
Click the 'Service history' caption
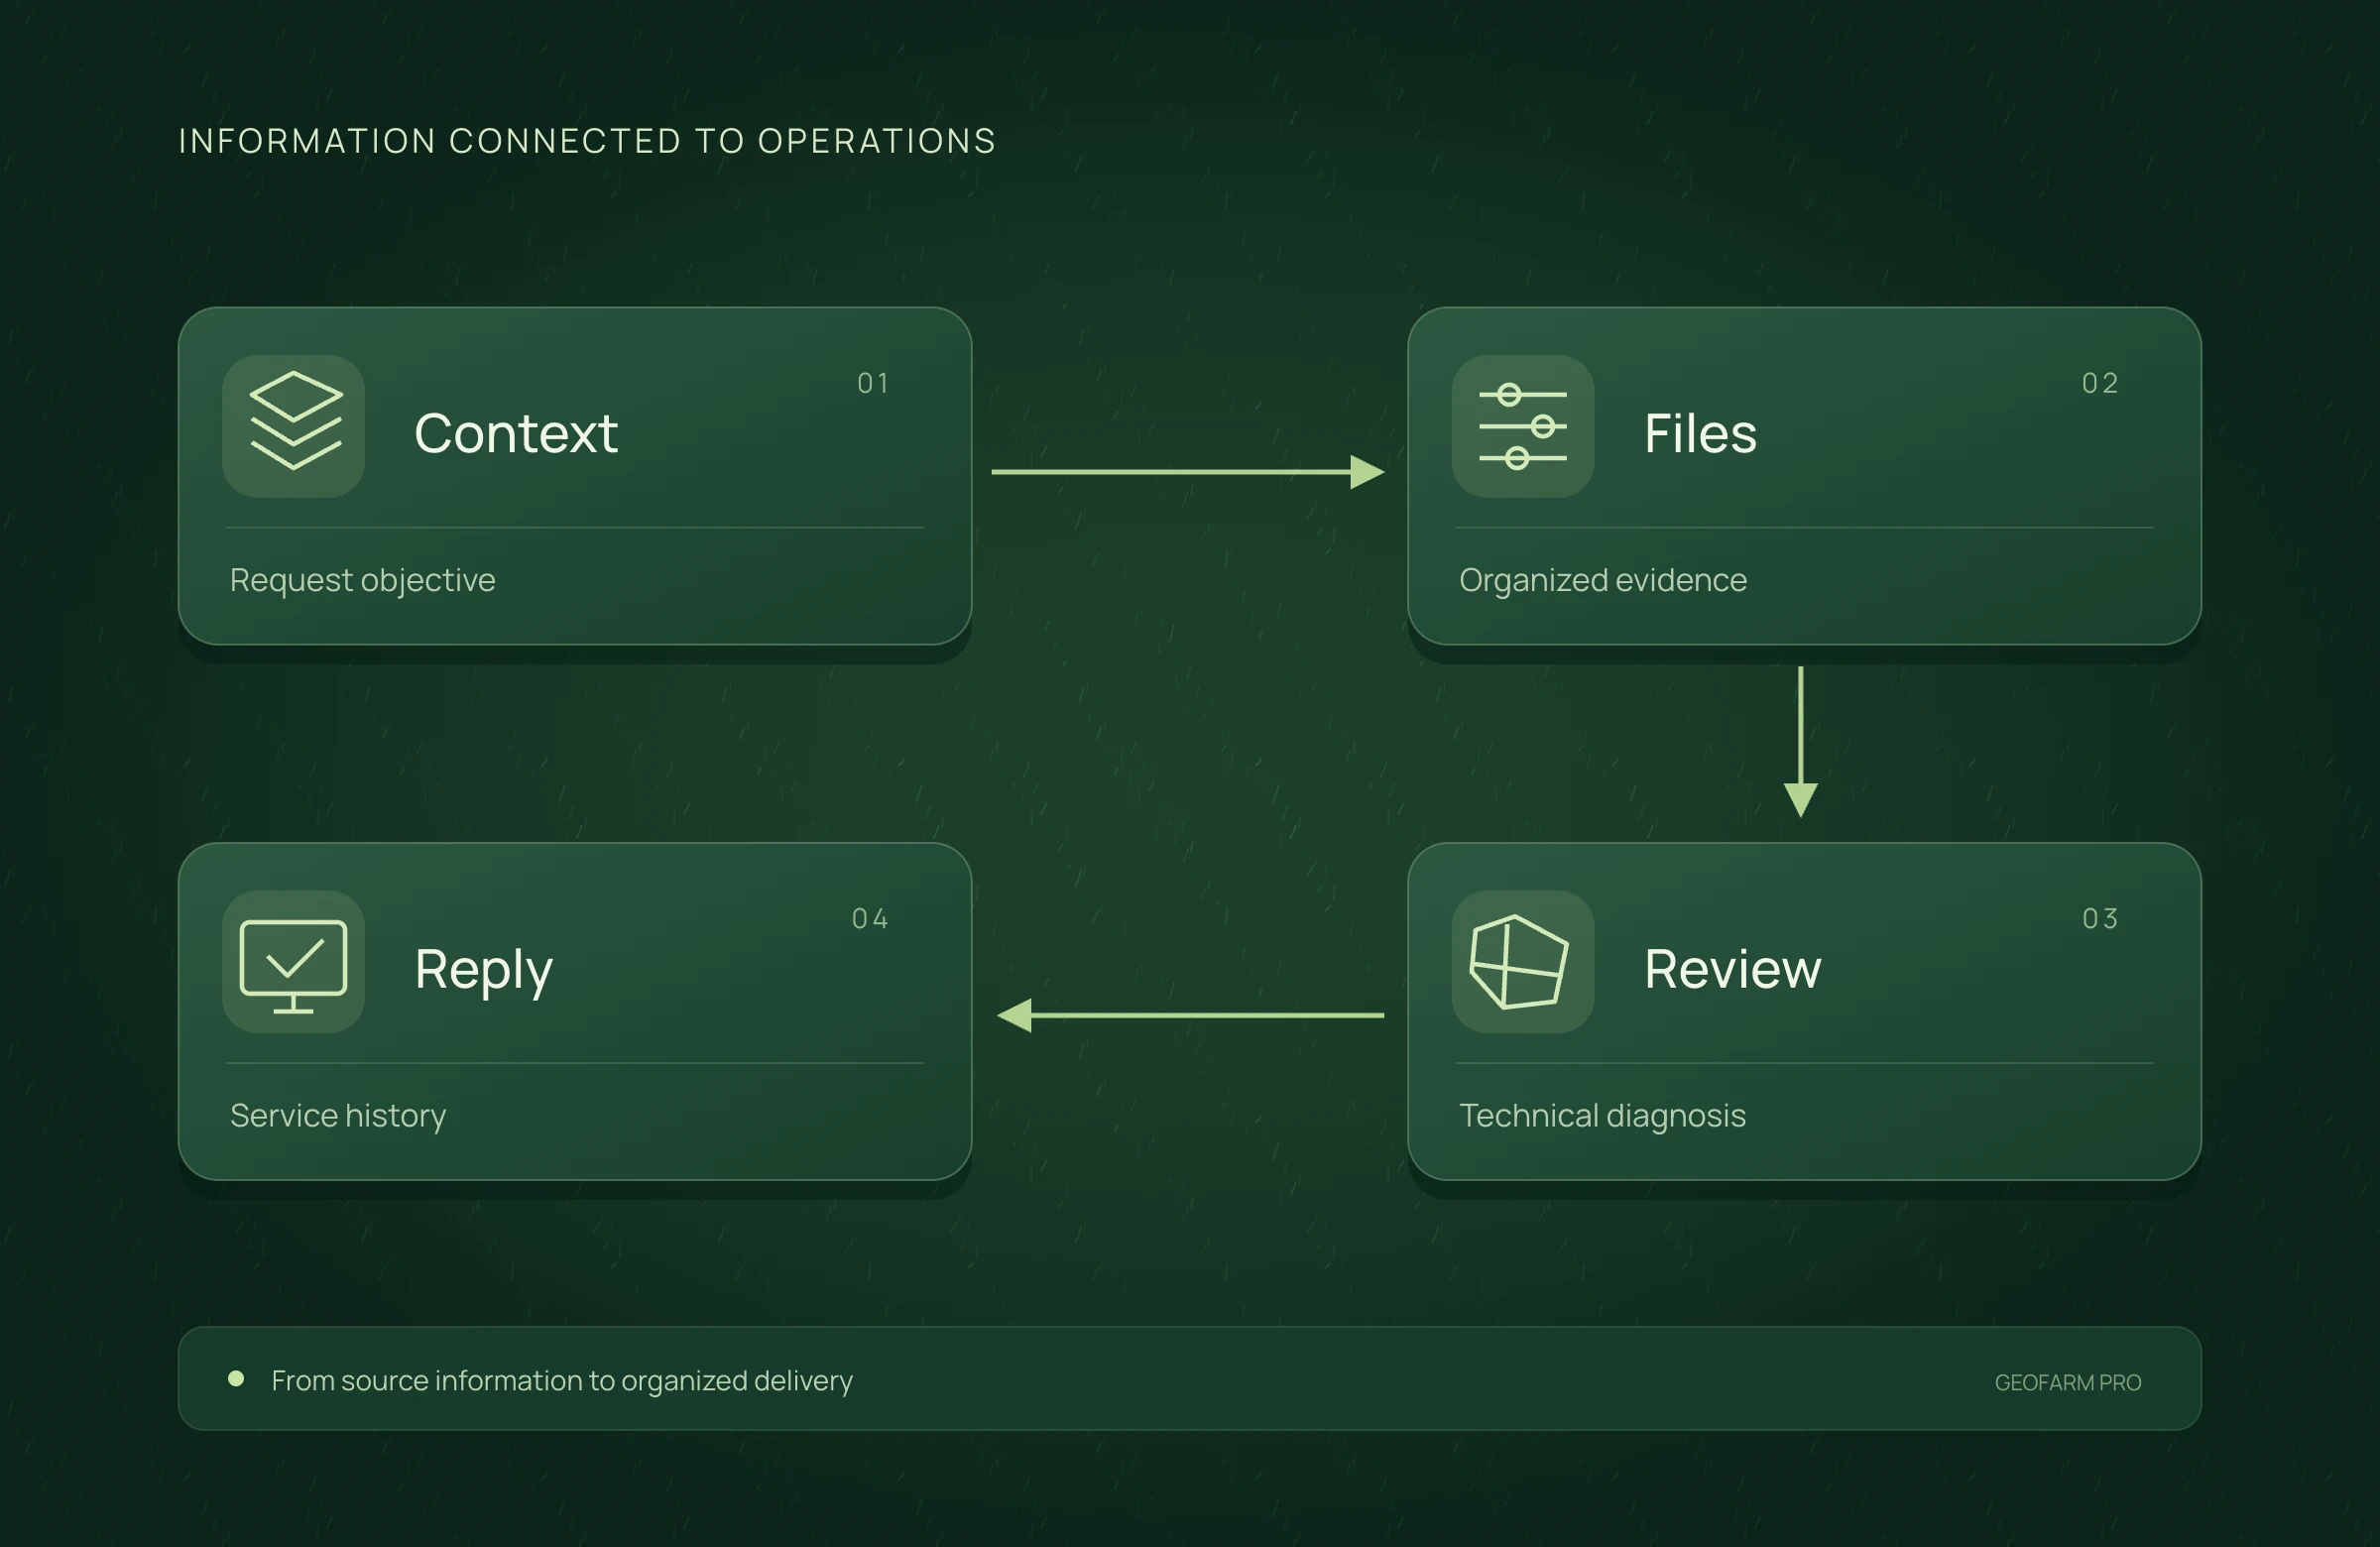click(338, 1116)
